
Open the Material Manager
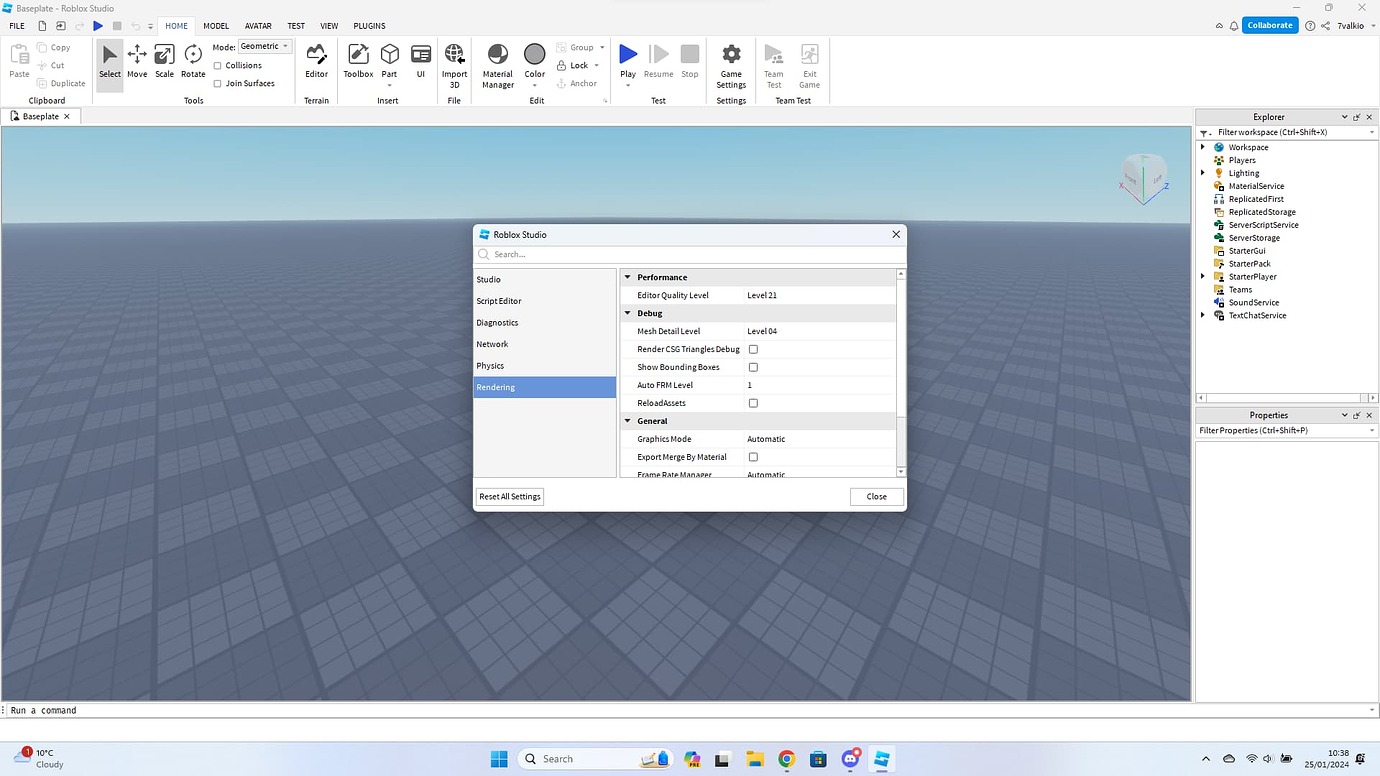click(x=497, y=63)
